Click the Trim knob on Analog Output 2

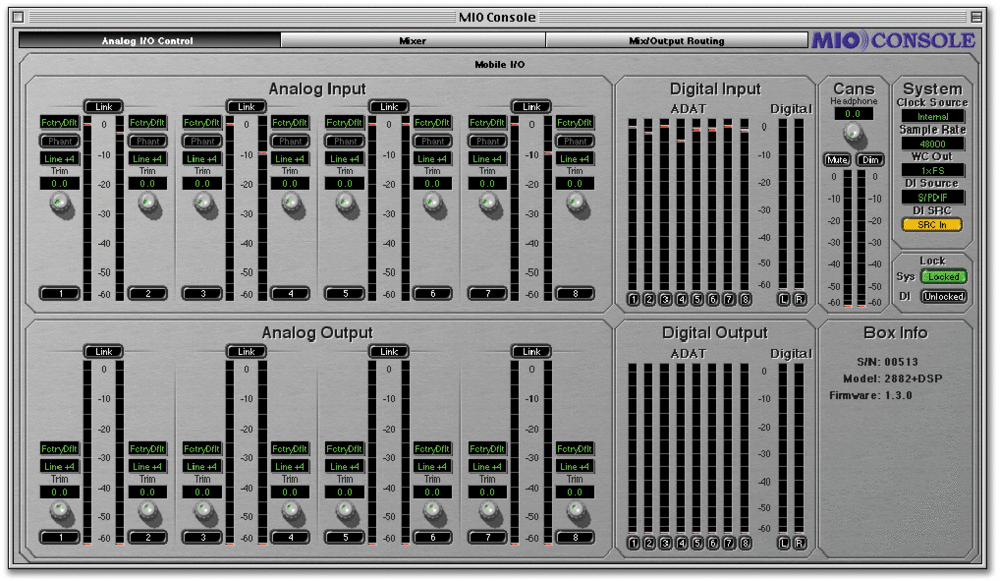(x=148, y=511)
